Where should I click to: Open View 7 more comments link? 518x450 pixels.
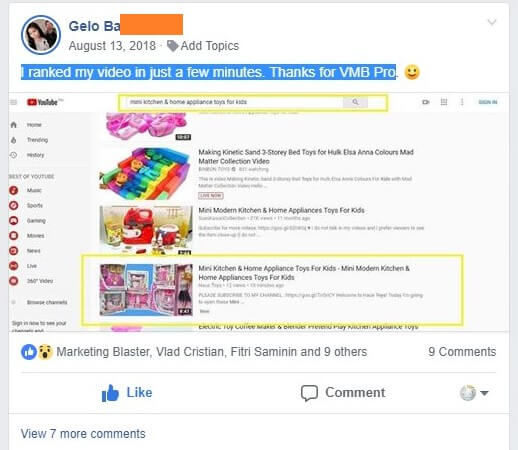pos(83,434)
